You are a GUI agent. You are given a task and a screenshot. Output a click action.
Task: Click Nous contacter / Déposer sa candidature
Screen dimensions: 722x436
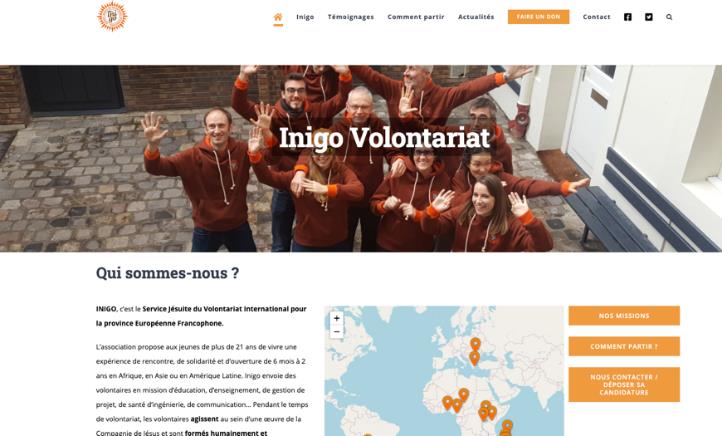coord(624,384)
